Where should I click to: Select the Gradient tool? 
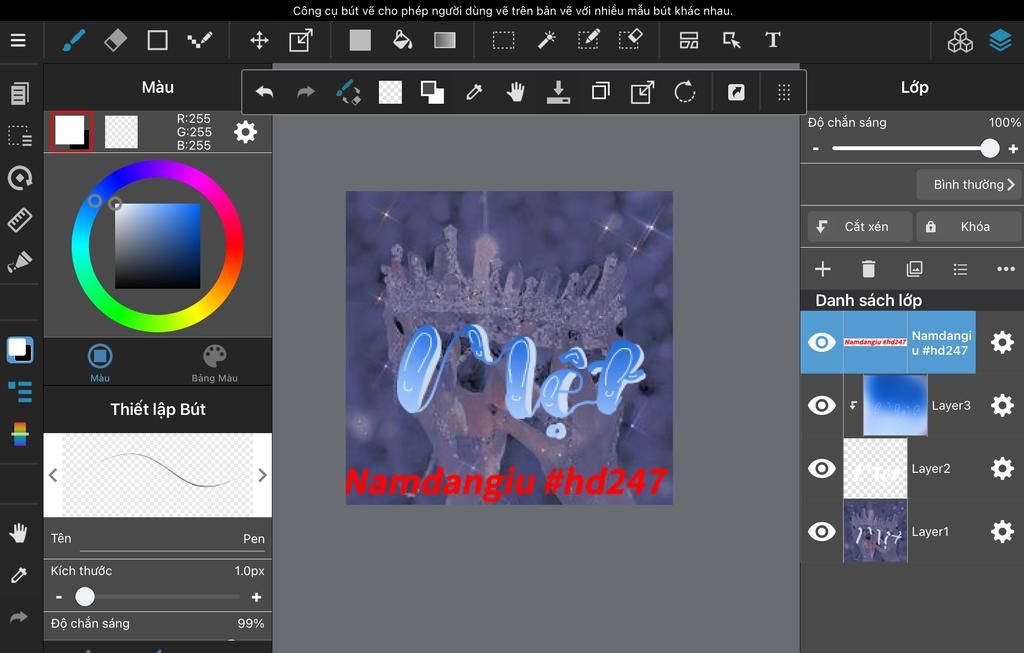click(445, 40)
